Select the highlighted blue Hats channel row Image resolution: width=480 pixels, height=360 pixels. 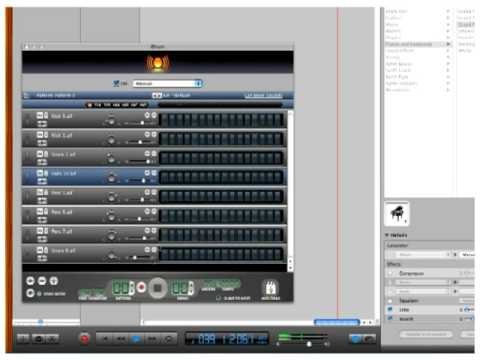pos(154,177)
